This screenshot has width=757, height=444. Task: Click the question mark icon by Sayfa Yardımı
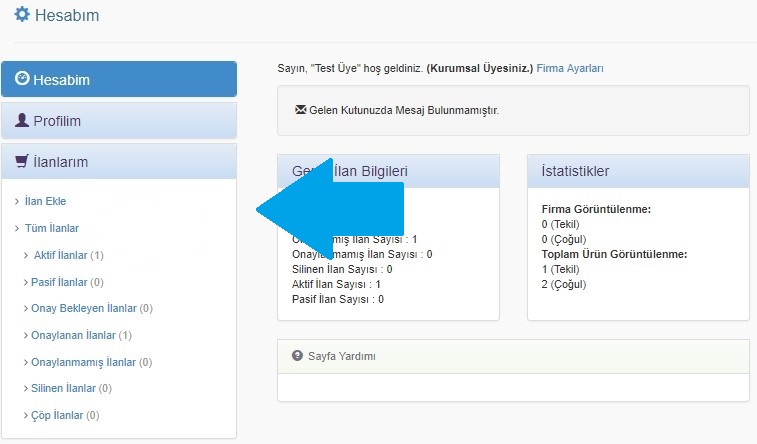point(297,356)
